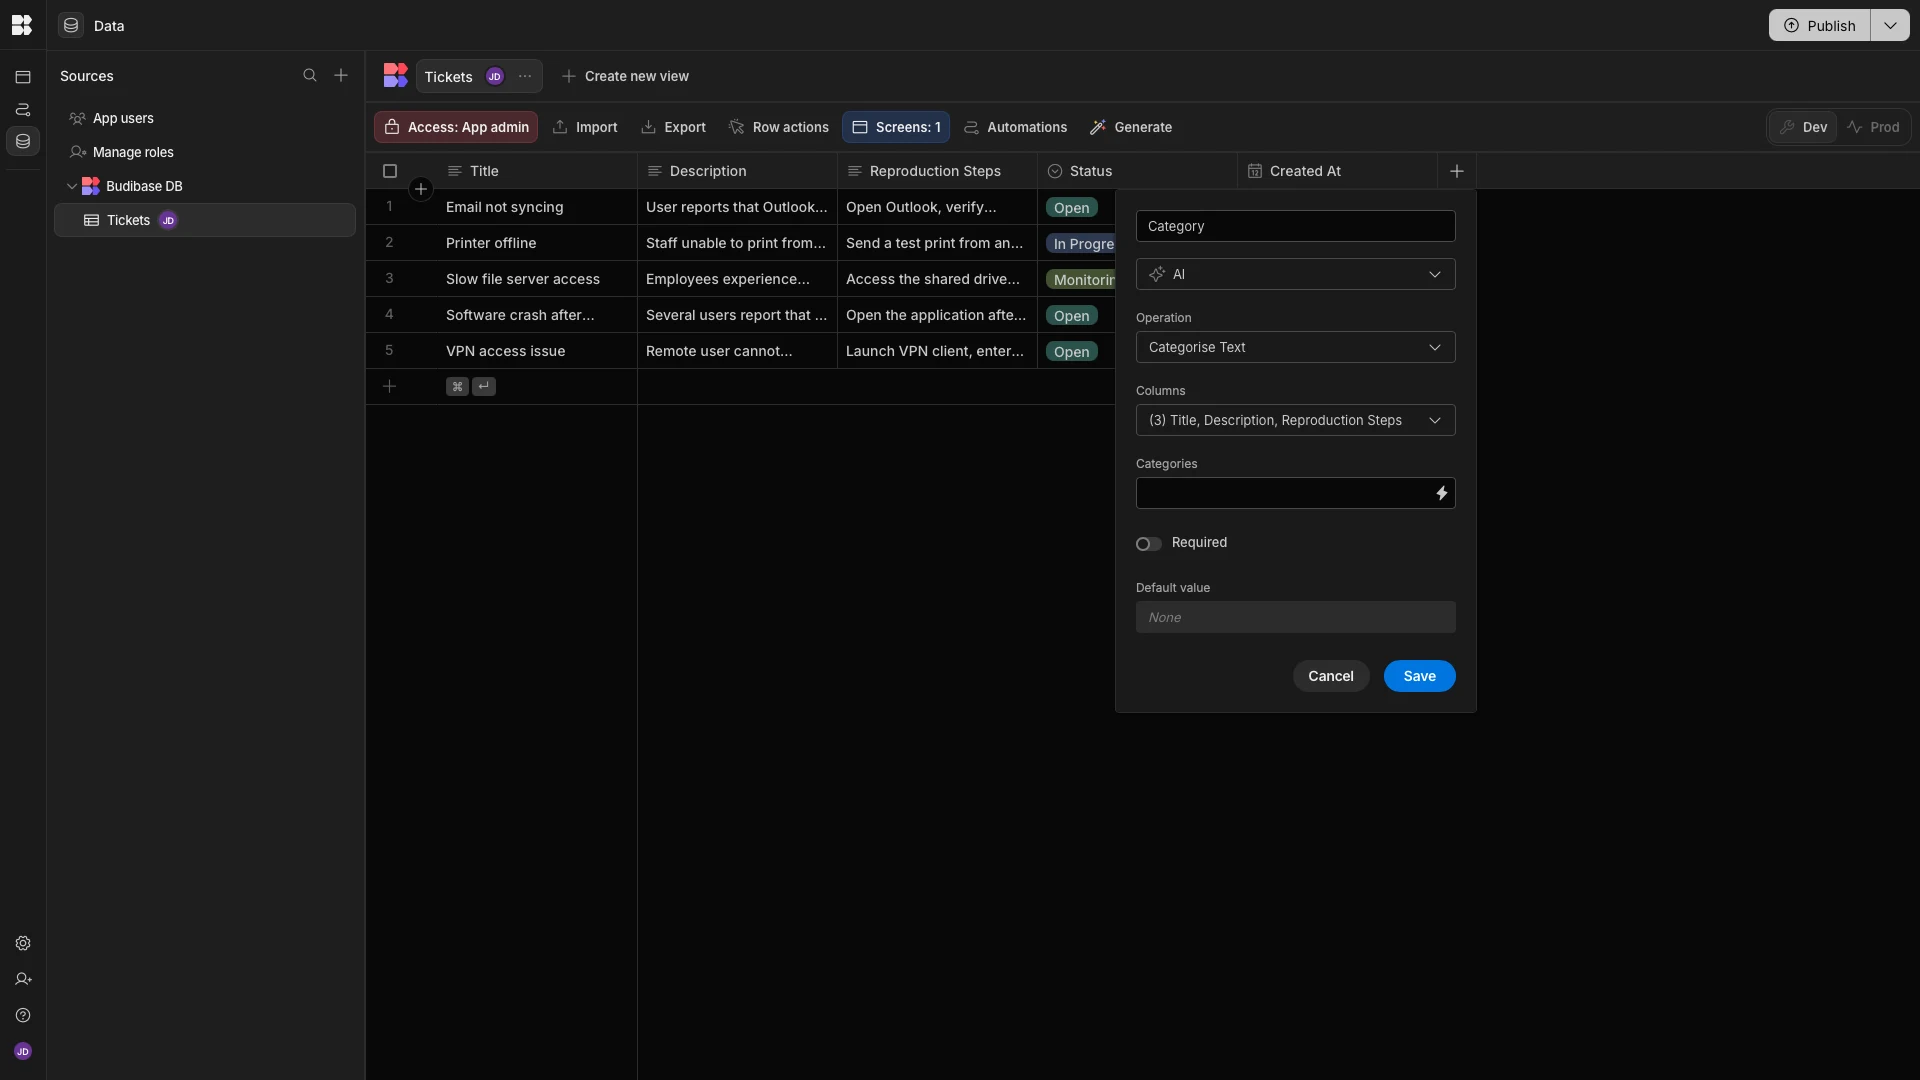The height and width of the screenshot is (1080, 1920).
Task: Toggle the Required switch
Action: (x=1148, y=544)
